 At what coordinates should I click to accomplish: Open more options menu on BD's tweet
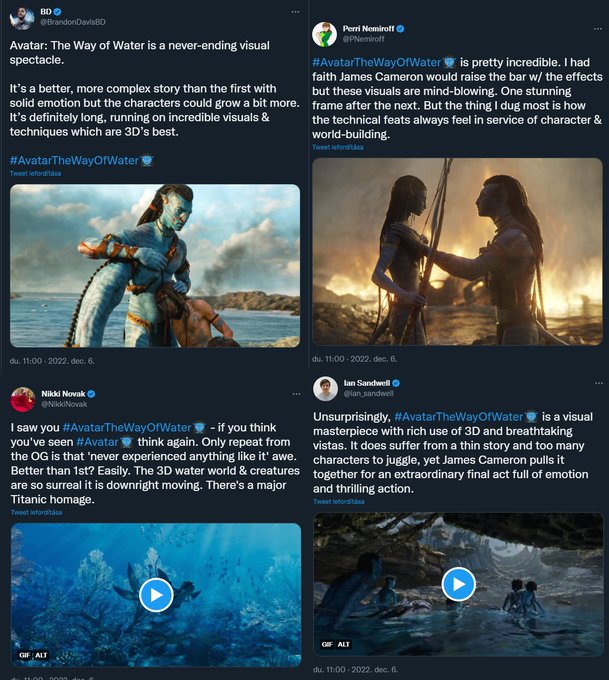coord(295,12)
